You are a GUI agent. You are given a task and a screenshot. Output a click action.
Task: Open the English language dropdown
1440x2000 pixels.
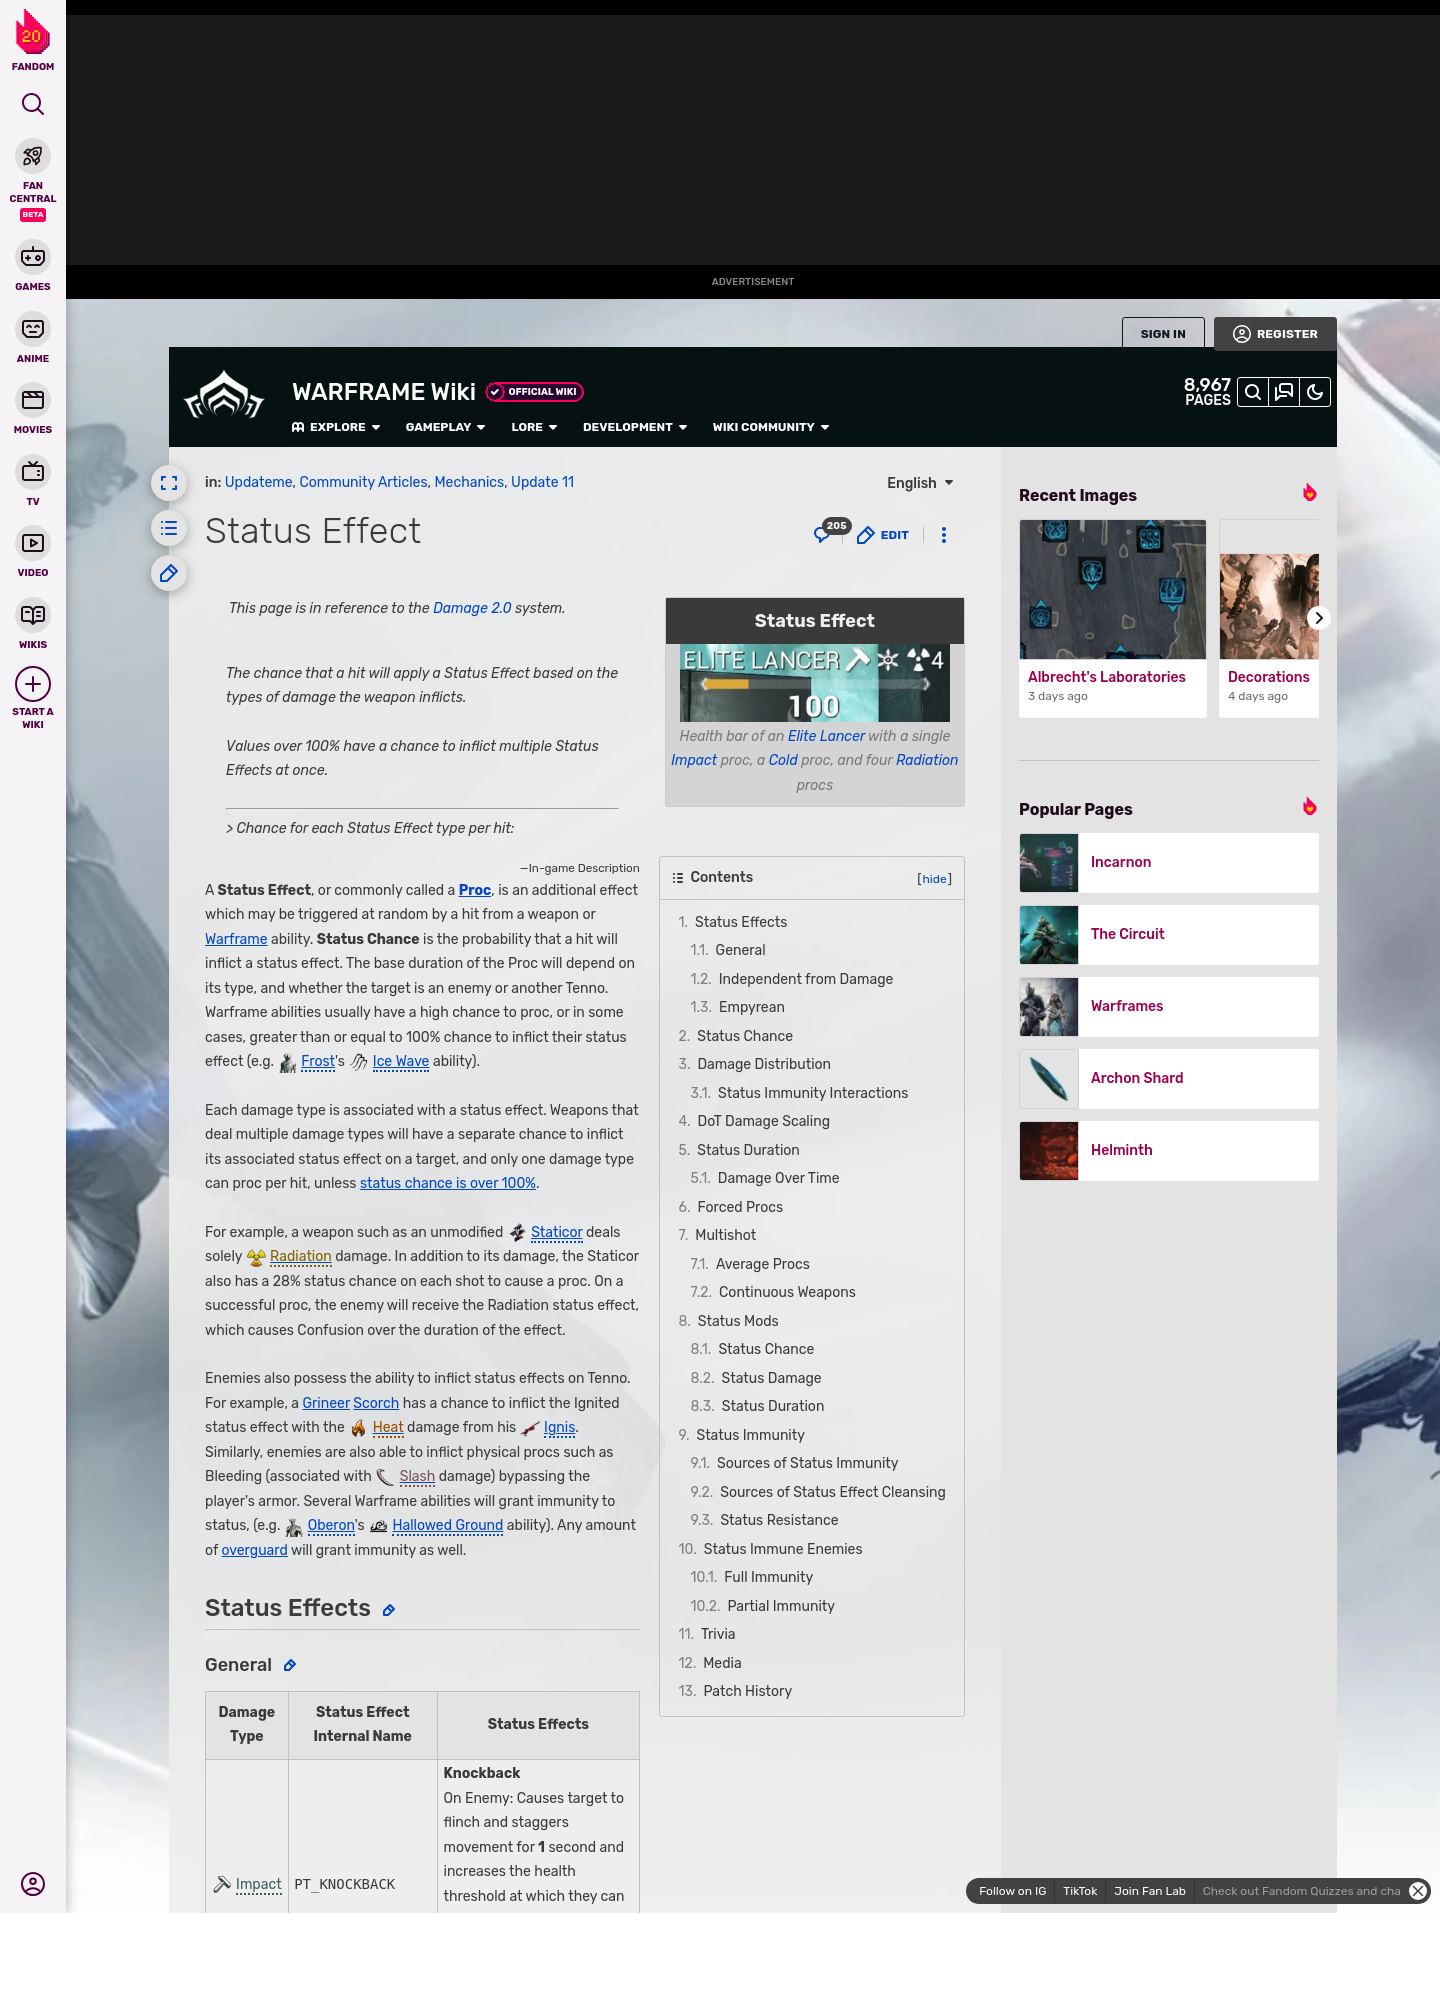[x=920, y=483]
